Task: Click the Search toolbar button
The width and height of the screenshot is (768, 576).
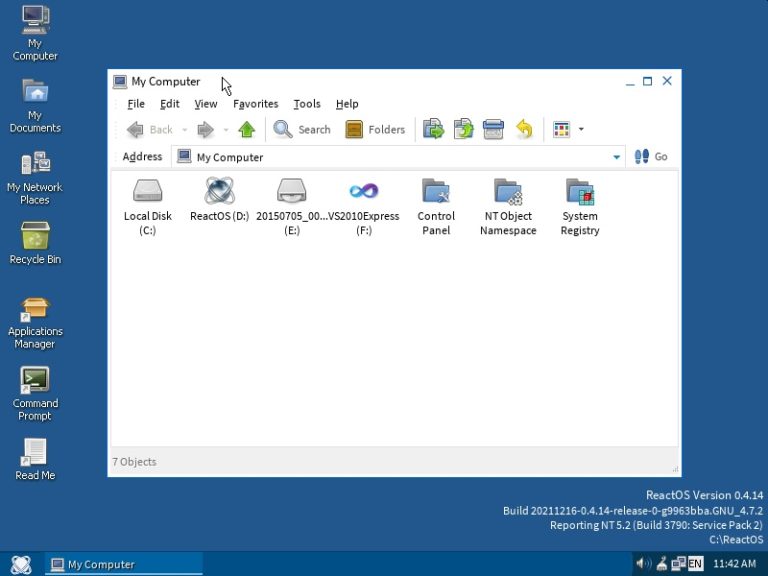Action: coord(302,130)
